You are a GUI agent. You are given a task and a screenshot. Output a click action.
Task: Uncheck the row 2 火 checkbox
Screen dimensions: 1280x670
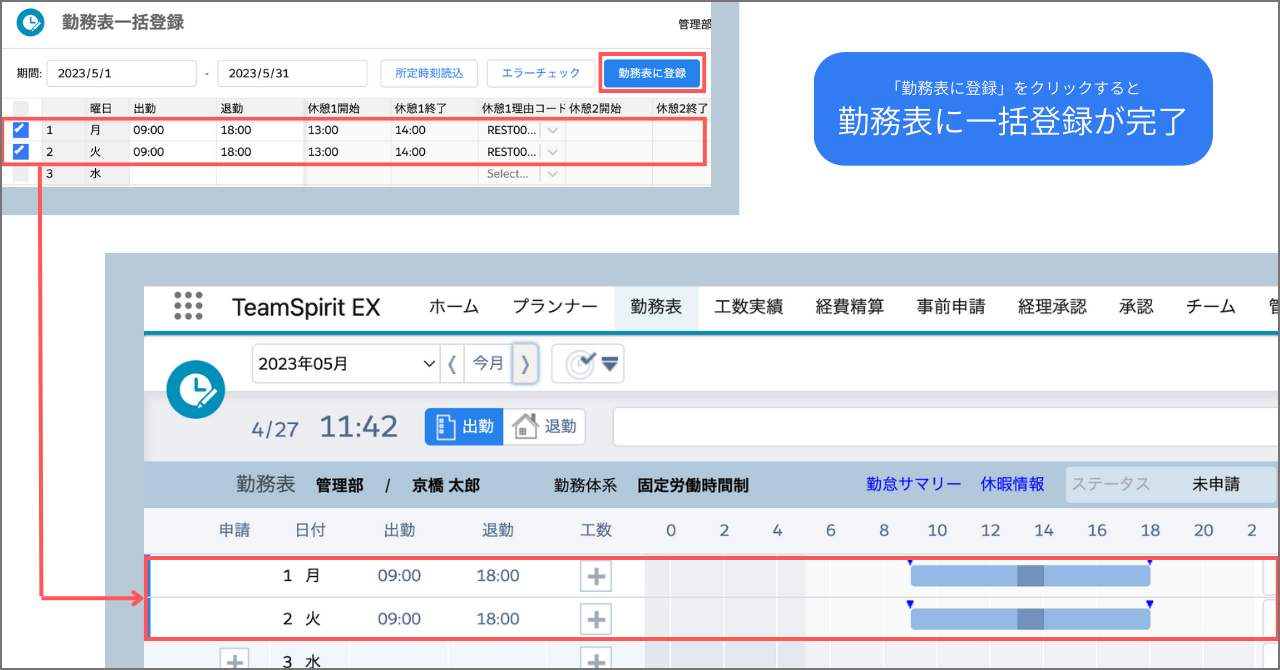tap(21, 152)
